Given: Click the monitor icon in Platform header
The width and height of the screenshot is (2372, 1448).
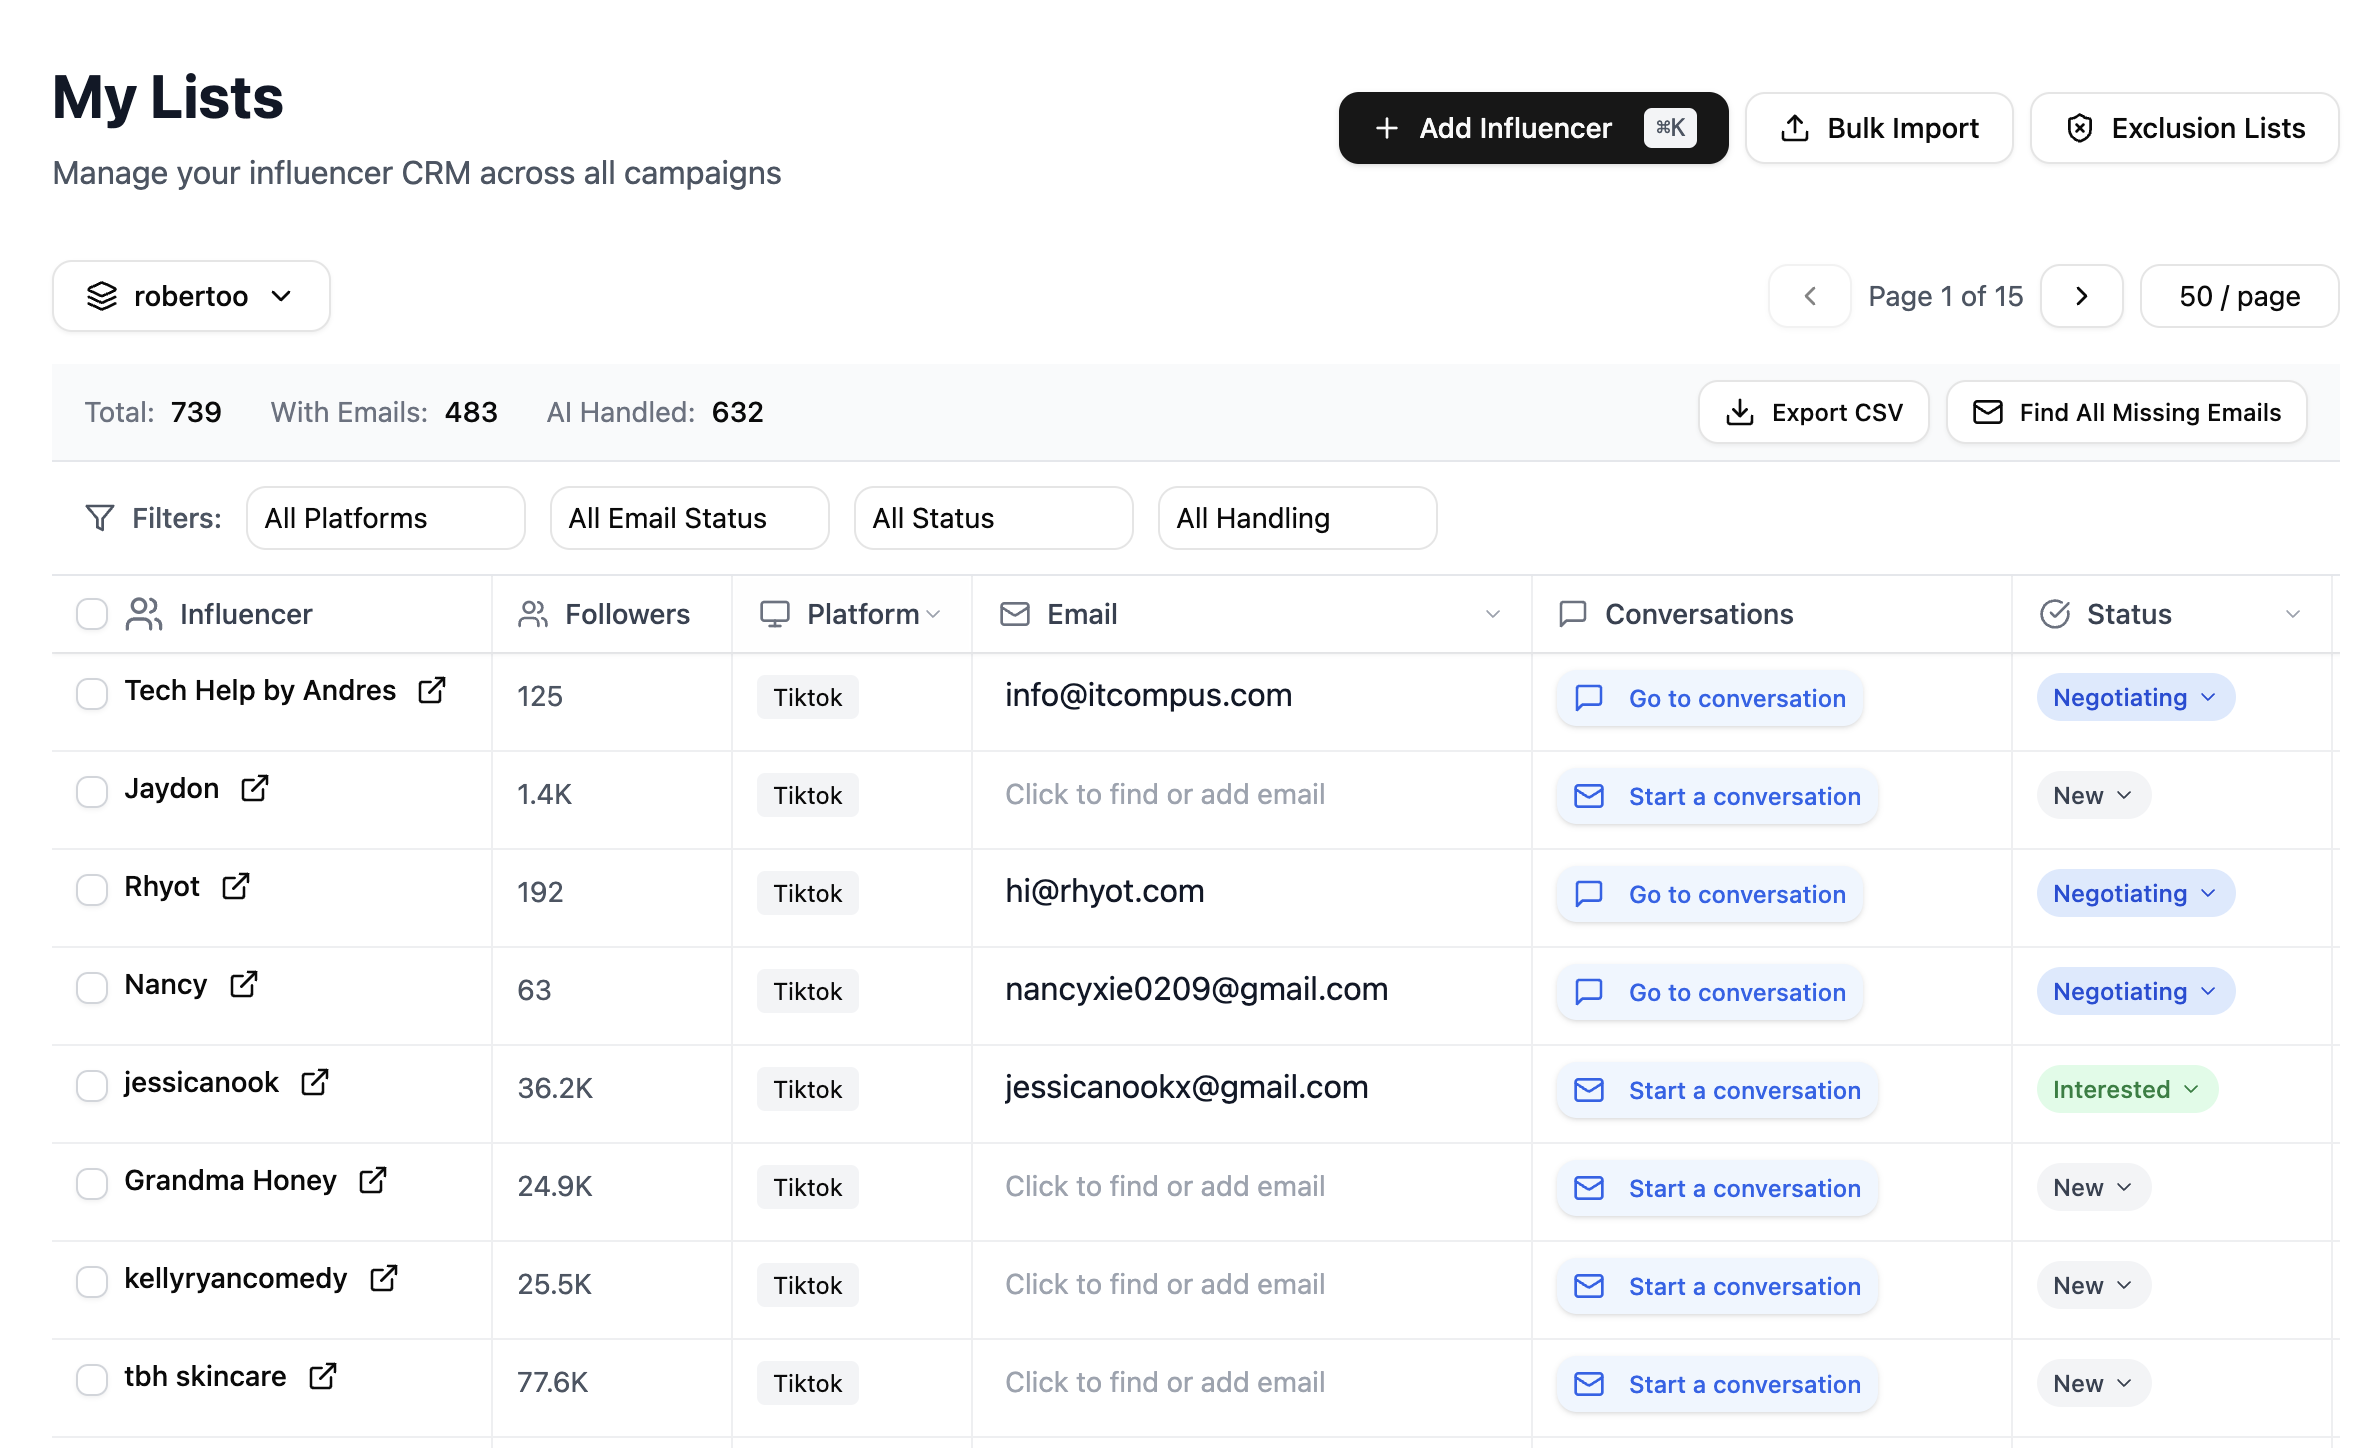Looking at the screenshot, I should pyautogui.click(x=774, y=613).
